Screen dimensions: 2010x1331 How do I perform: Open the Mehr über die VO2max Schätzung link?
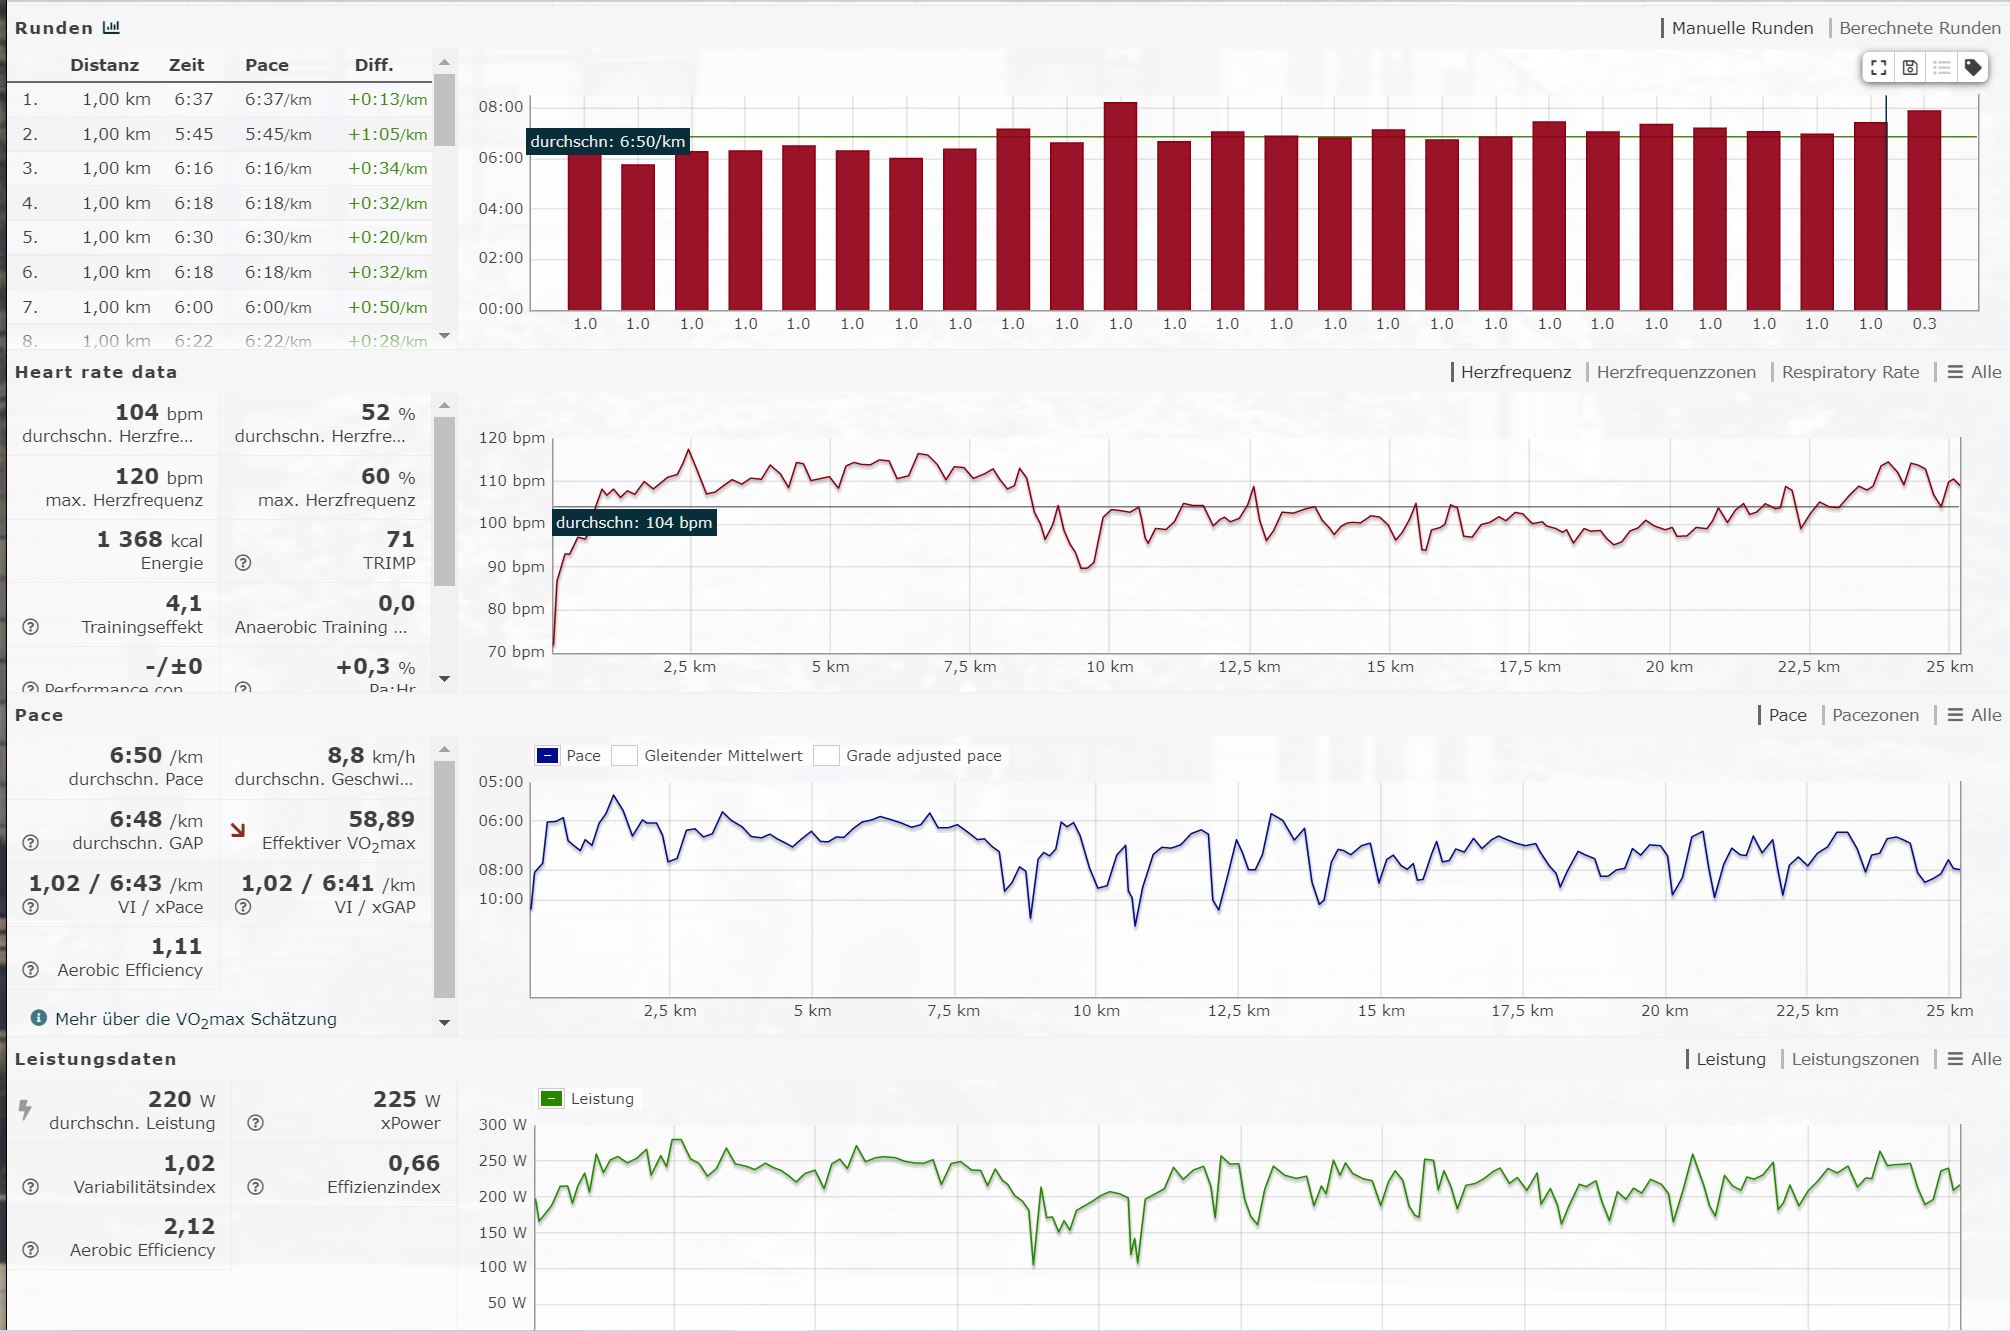[195, 1019]
